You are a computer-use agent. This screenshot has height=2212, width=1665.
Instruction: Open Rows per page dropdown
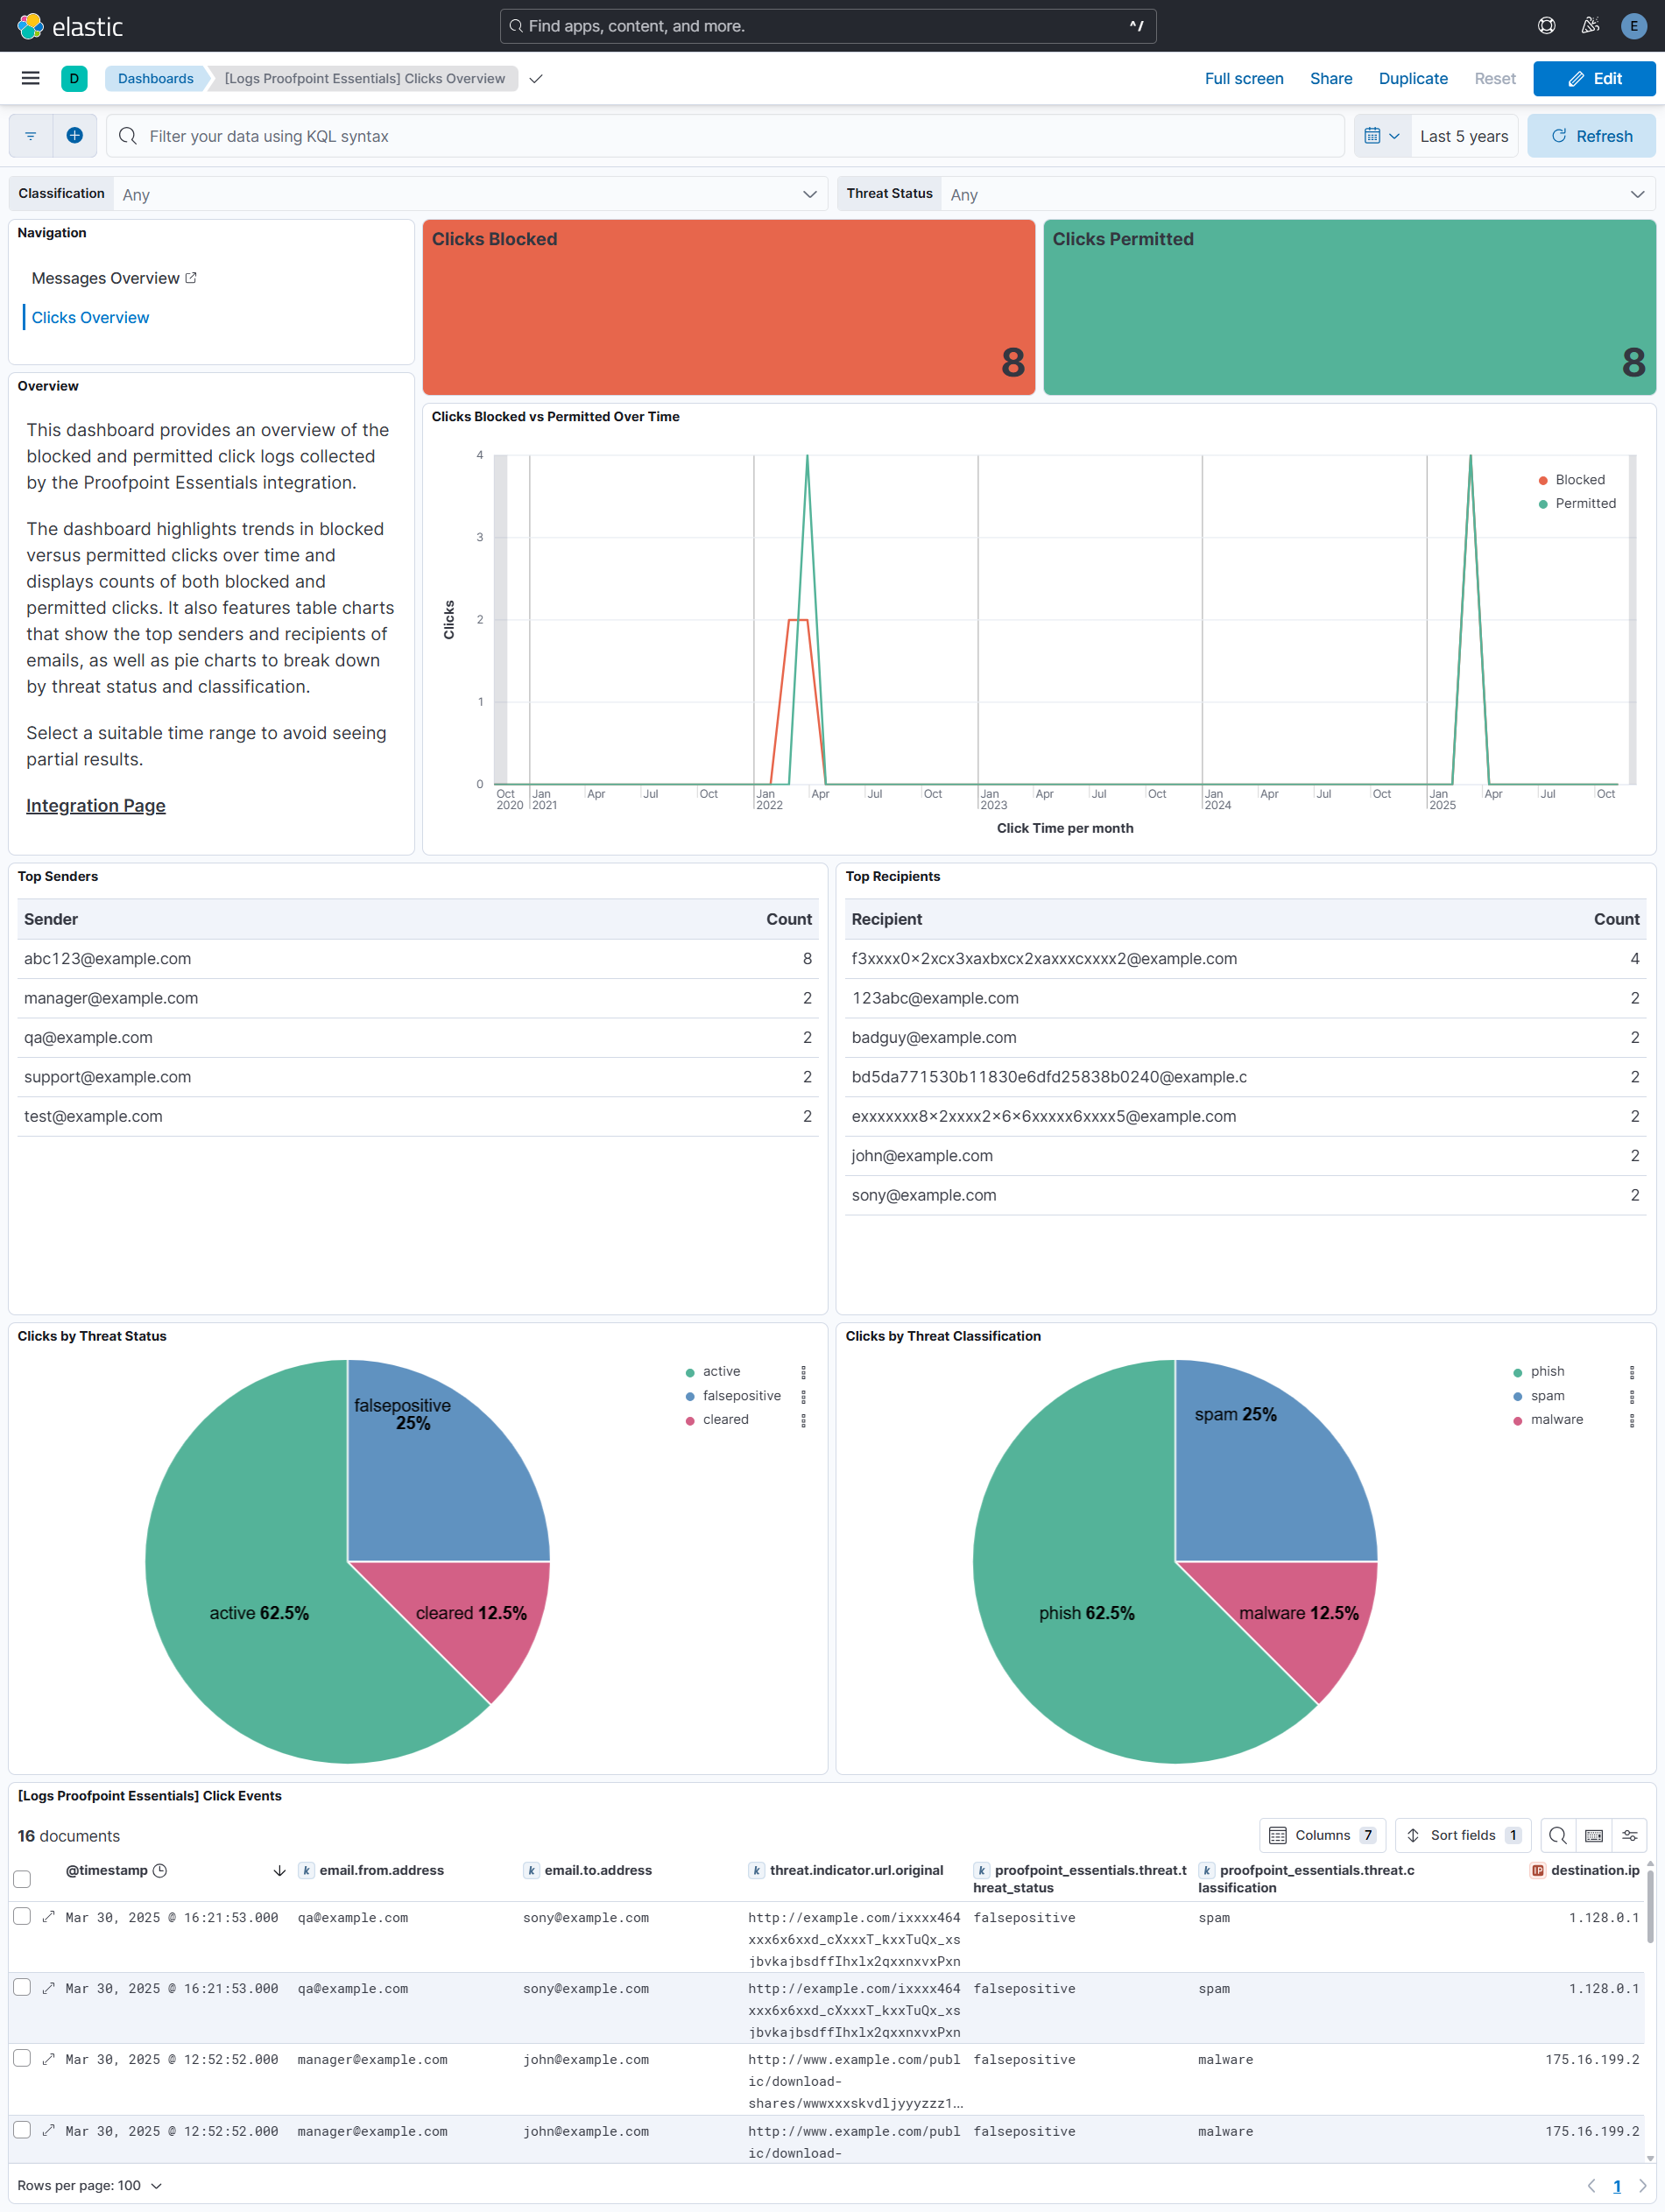click(89, 2185)
